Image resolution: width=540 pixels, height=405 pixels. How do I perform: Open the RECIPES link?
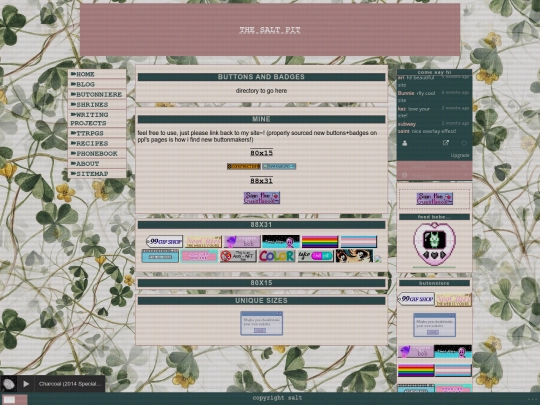[97, 143]
